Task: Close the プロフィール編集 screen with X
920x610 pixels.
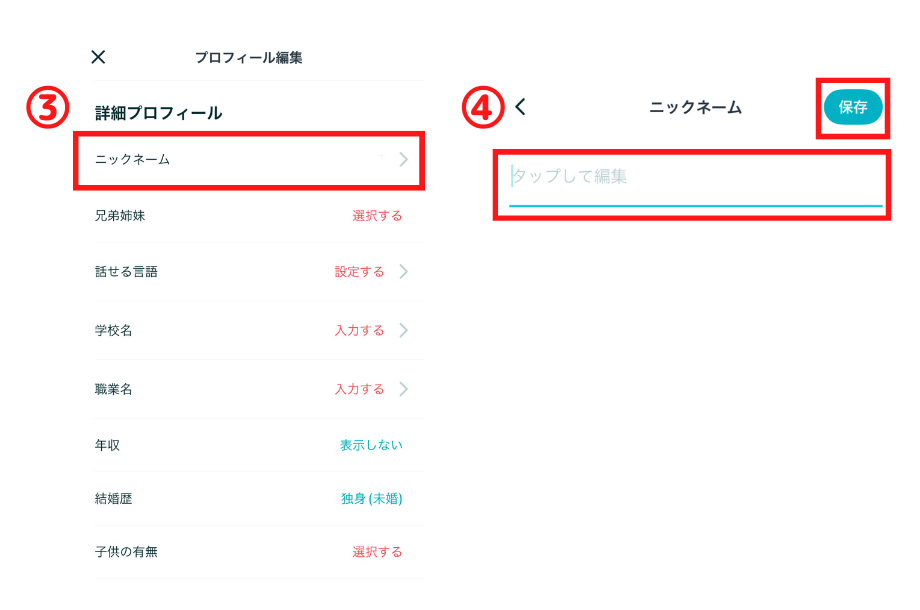Action: coord(97,57)
